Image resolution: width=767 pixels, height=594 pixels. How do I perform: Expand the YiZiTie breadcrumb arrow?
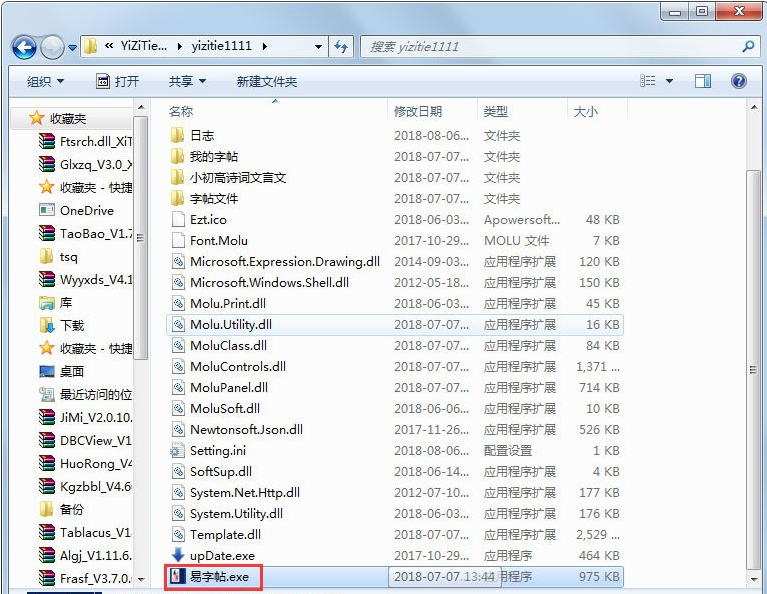[x=180, y=47]
